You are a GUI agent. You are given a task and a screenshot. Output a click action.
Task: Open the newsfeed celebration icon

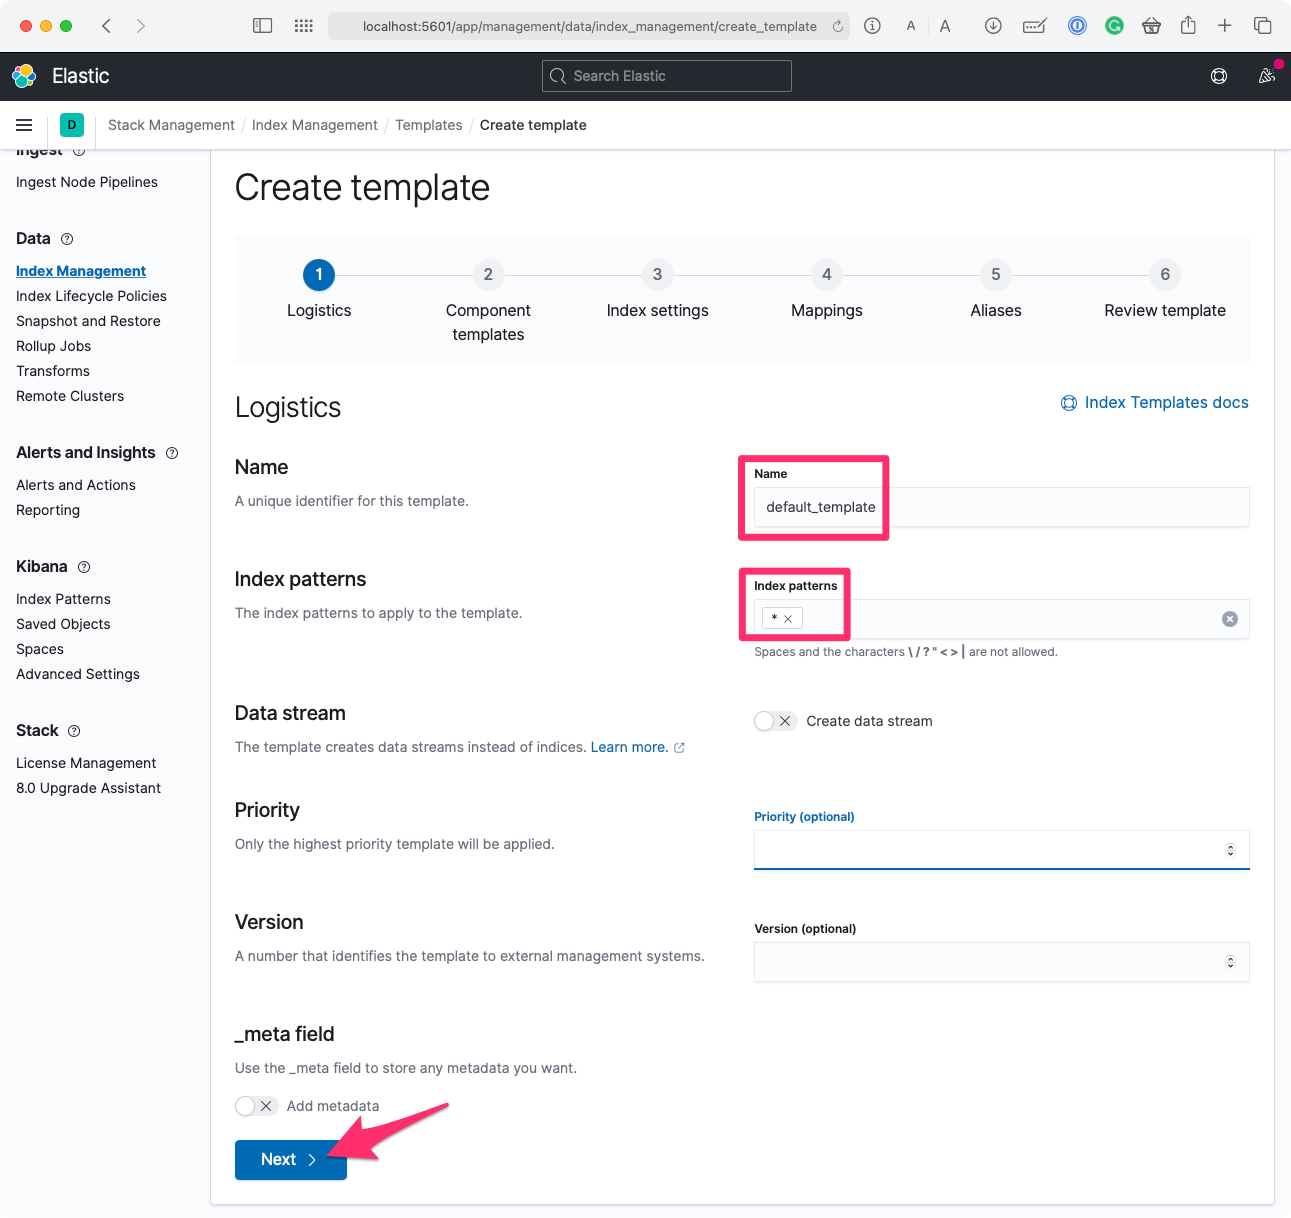1266,76
